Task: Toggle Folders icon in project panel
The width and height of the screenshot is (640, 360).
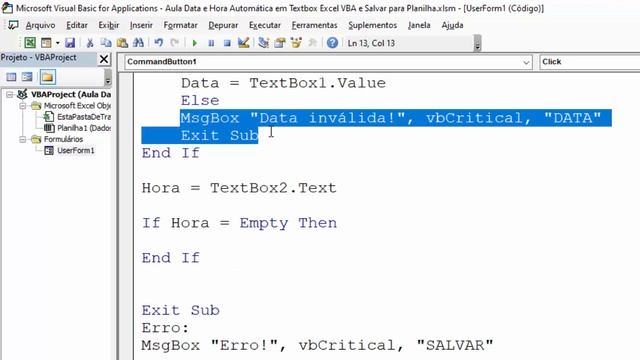Action: 47,77
